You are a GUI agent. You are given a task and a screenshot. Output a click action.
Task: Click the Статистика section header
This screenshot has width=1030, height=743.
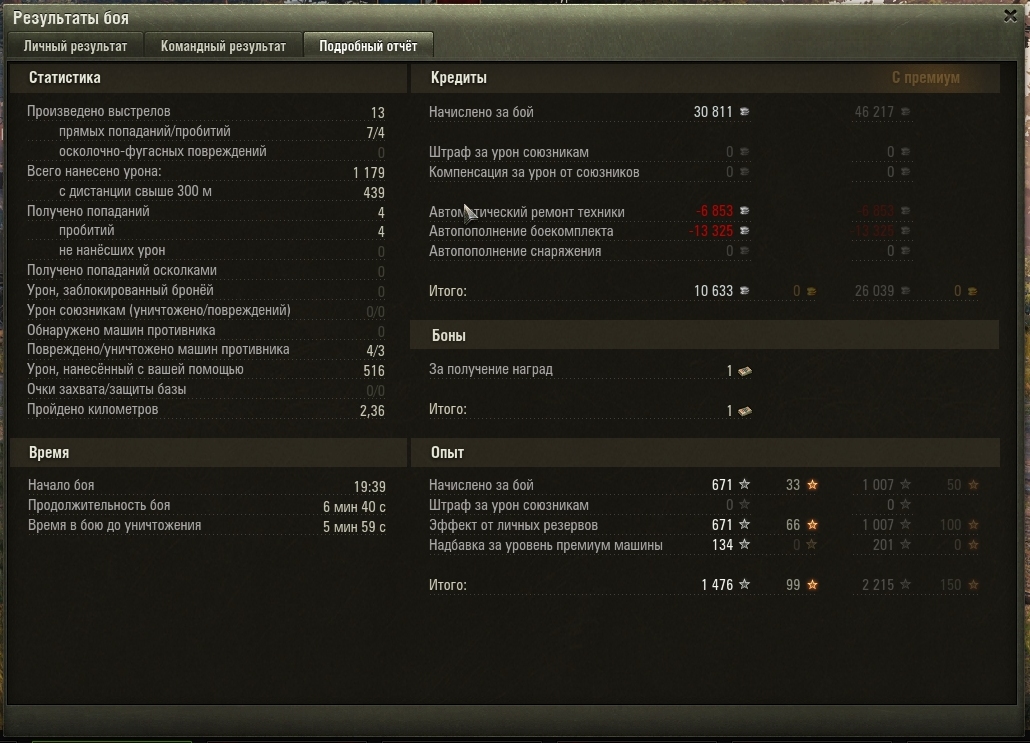(x=64, y=78)
